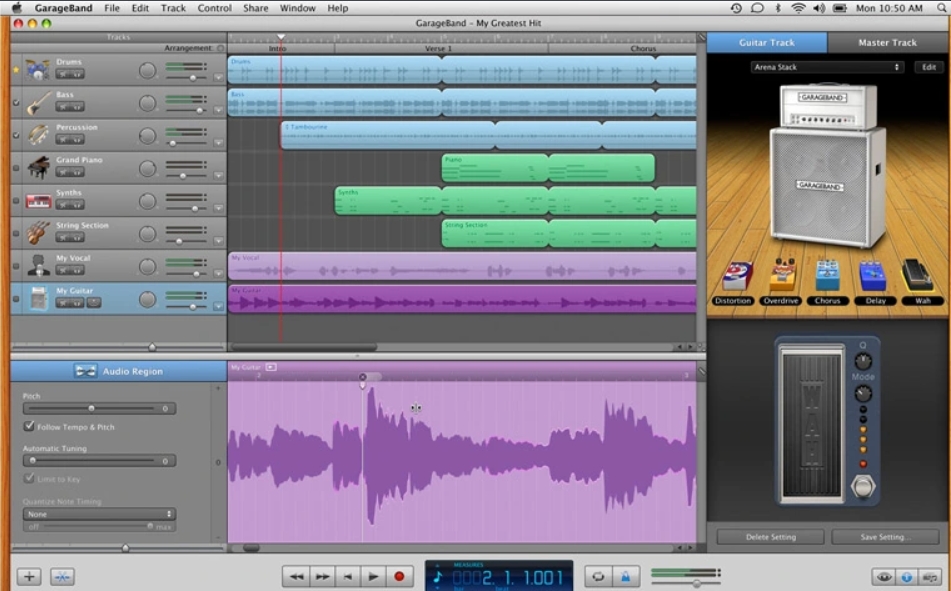Enable the My Vocal track checkbox
This screenshot has height=591, width=951.
[16, 266]
